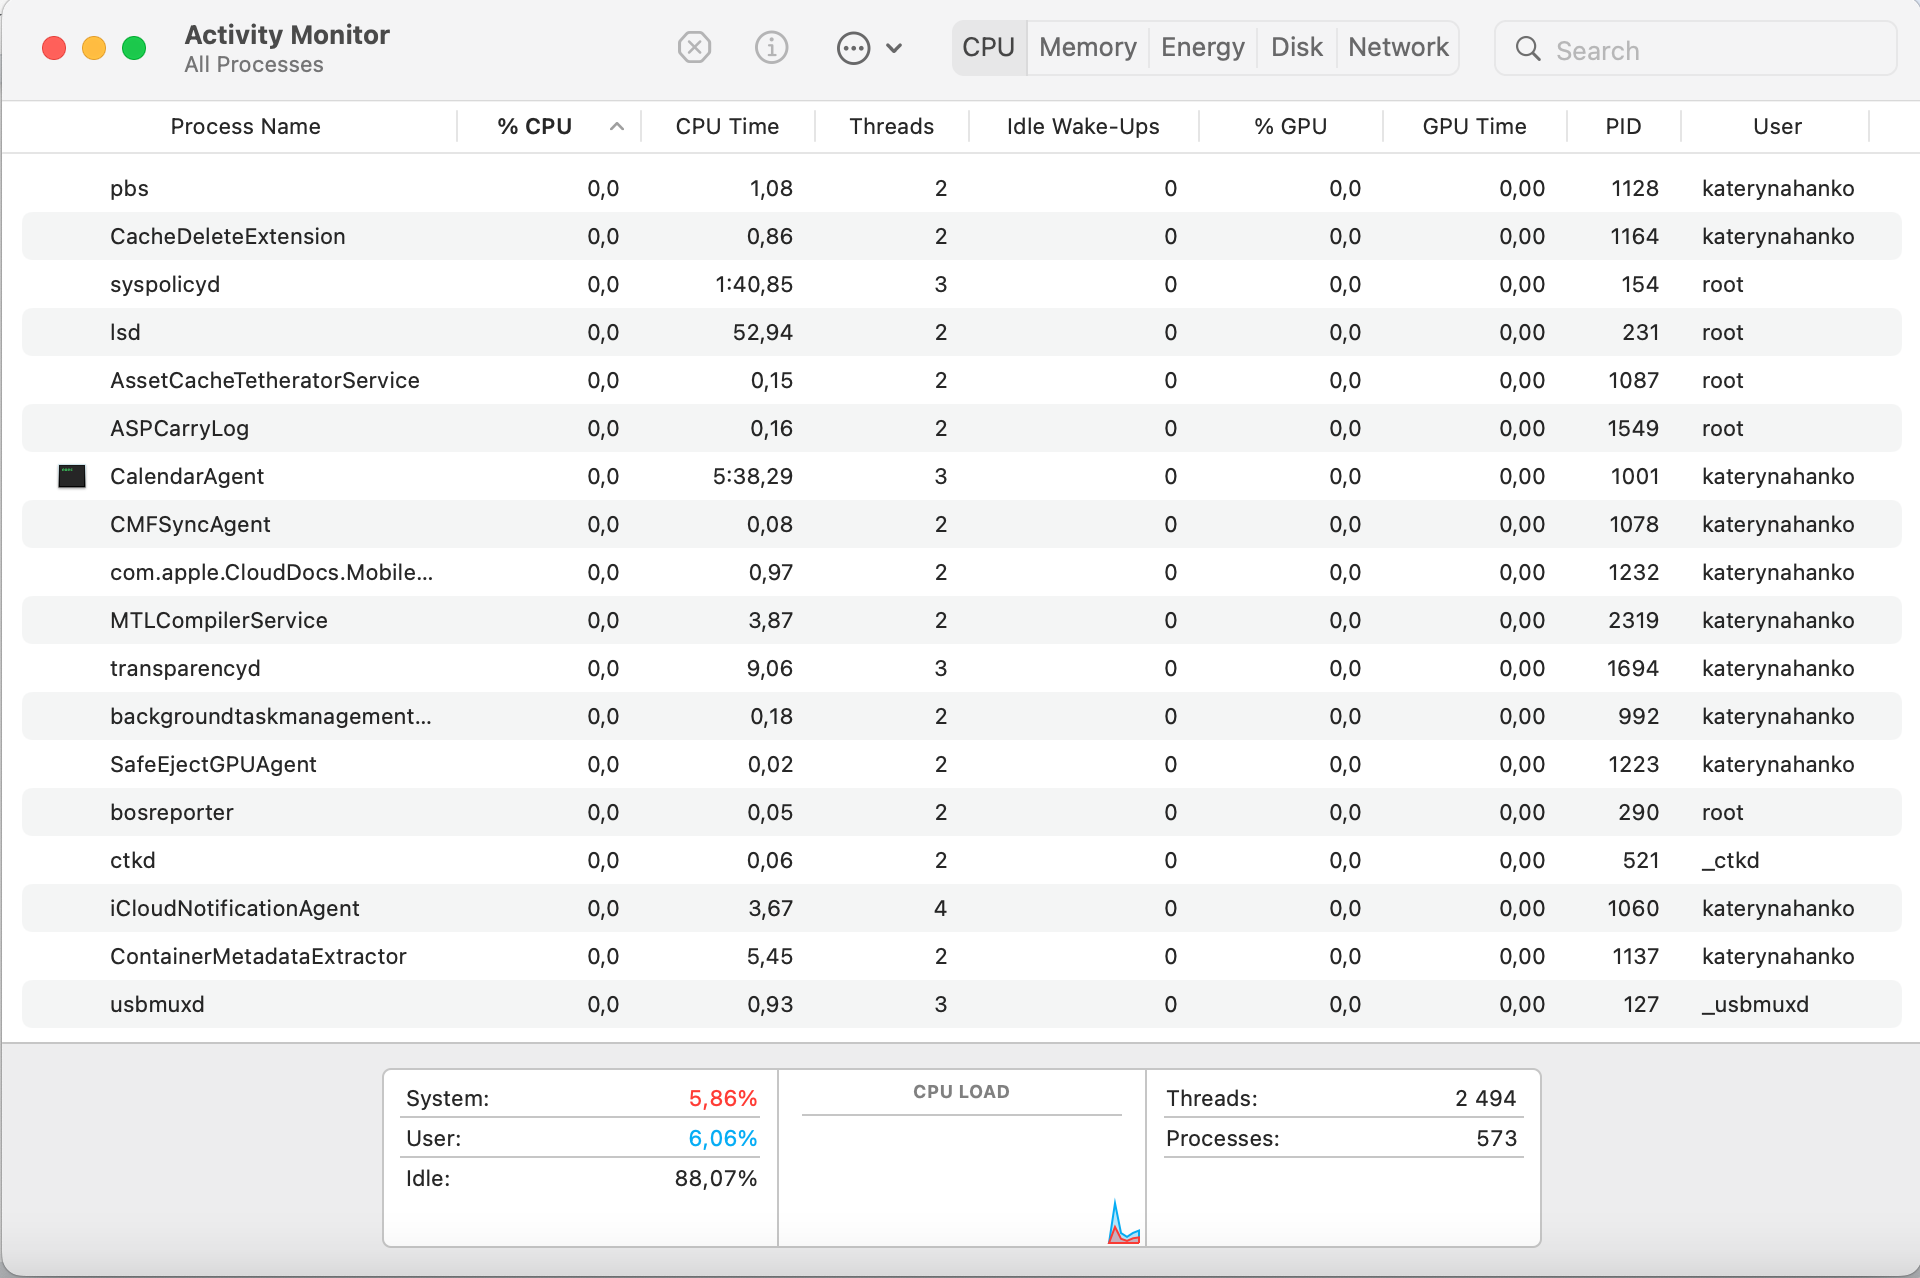
Task: Click the _ctkd user cell
Action: [1731, 860]
